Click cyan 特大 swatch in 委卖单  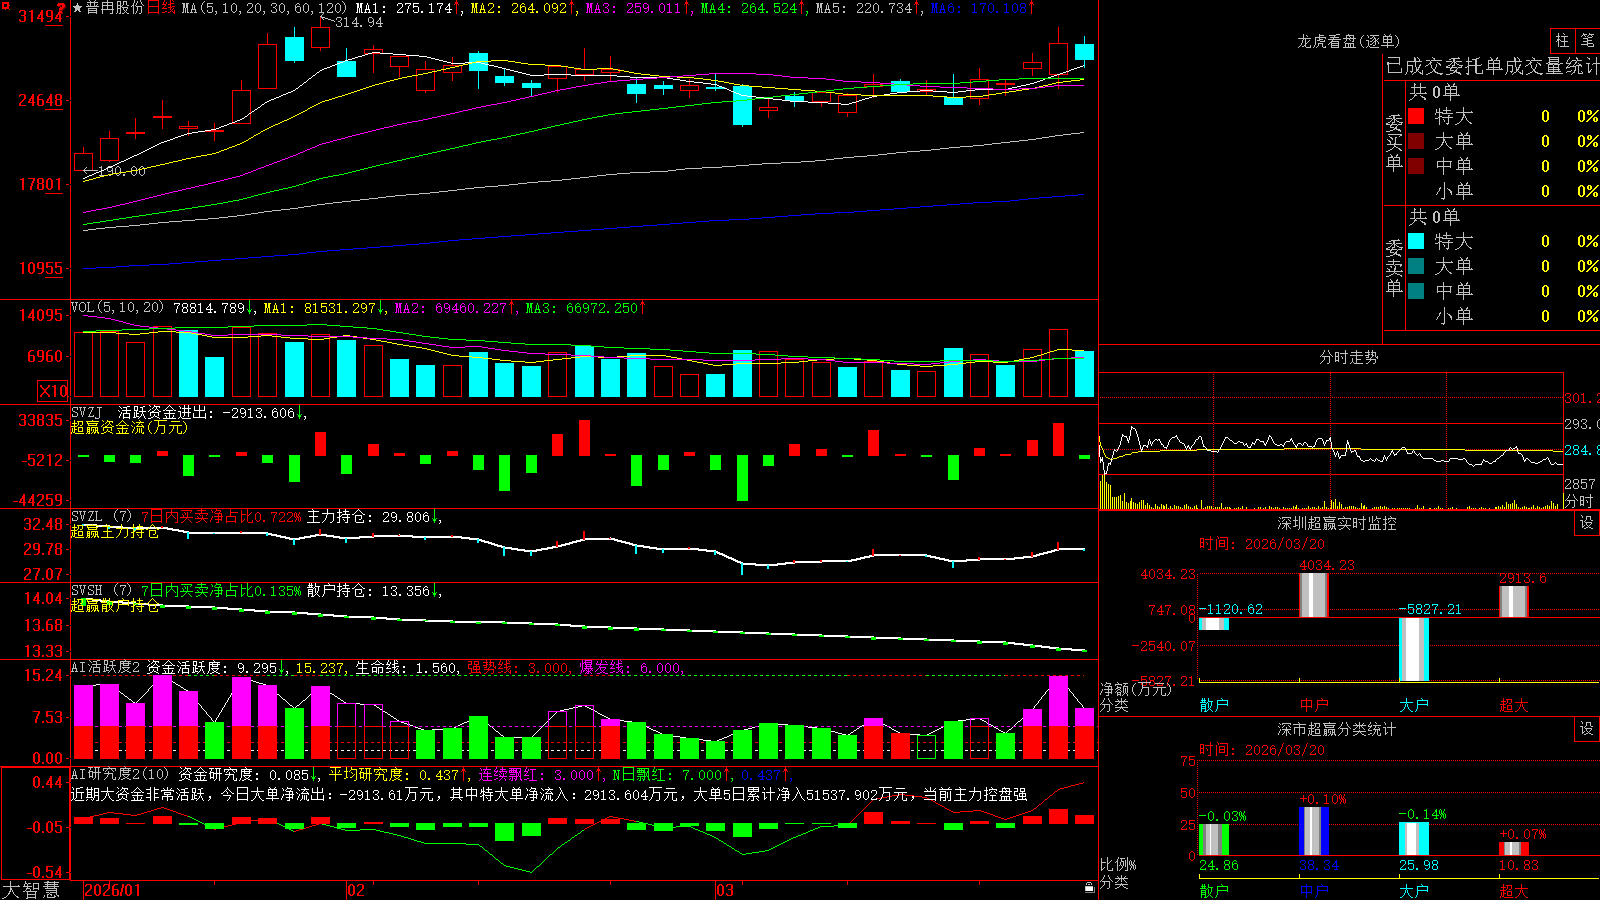1416,241
